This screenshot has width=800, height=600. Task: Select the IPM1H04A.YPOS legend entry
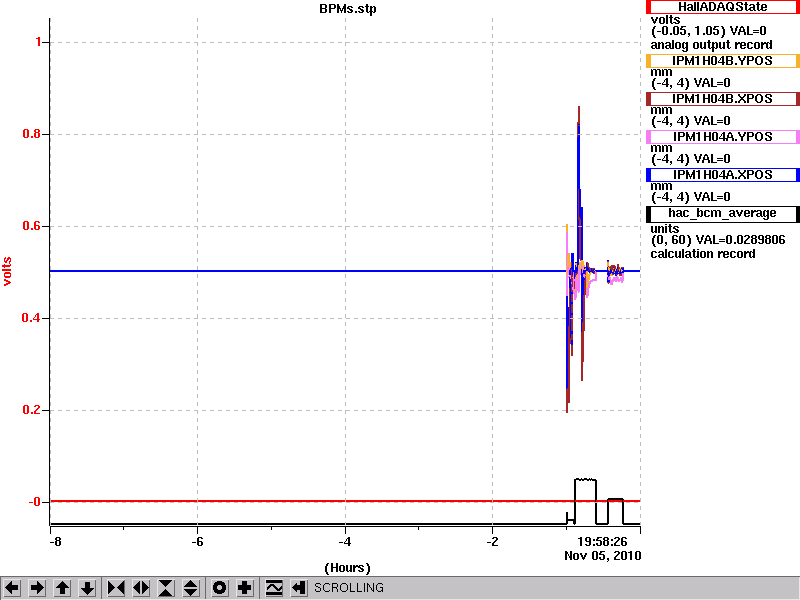click(x=722, y=137)
